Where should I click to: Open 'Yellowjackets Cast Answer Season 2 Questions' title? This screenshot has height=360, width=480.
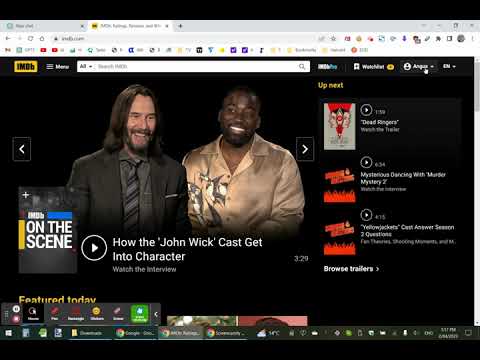coord(407,231)
